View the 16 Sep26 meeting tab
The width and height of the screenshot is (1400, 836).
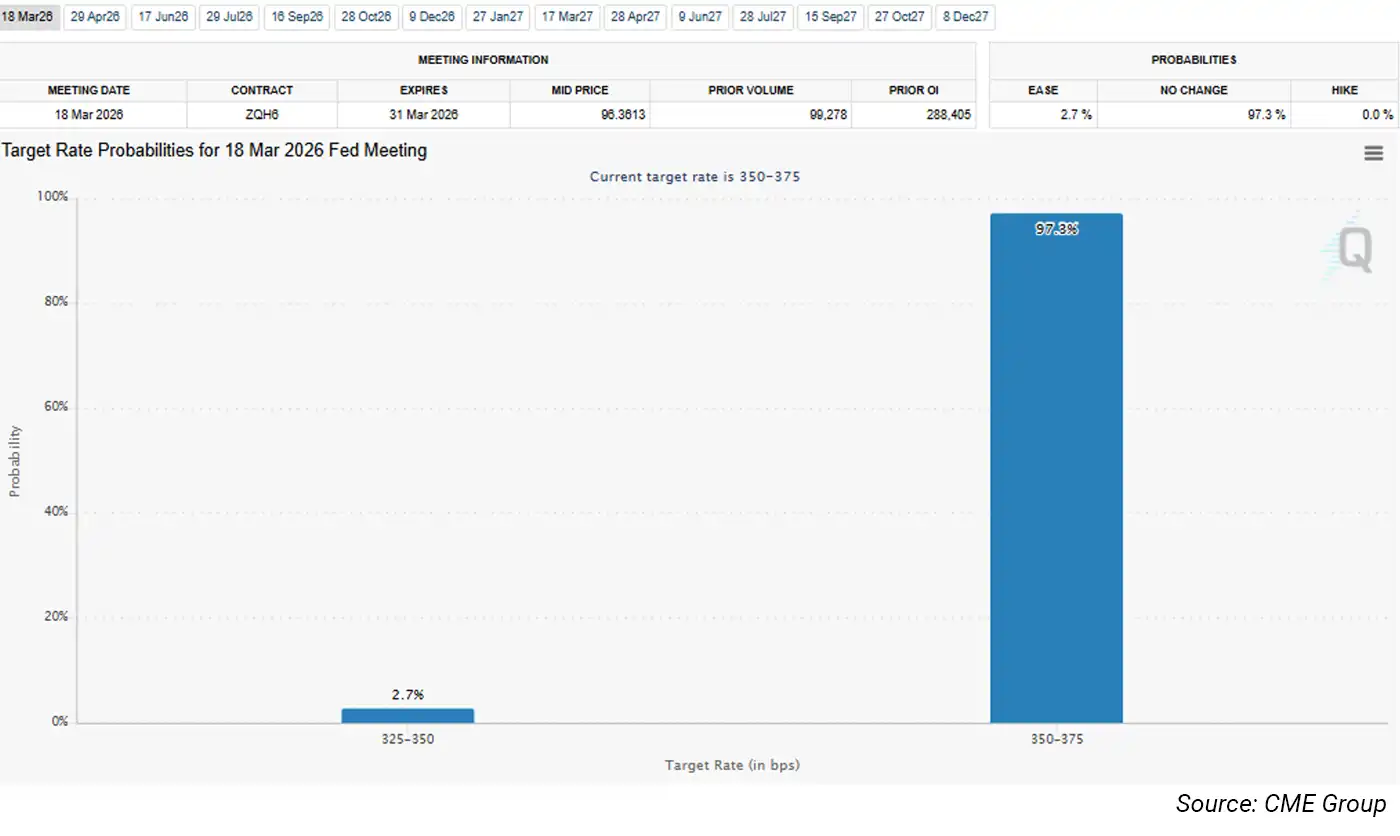[x=297, y=16]
